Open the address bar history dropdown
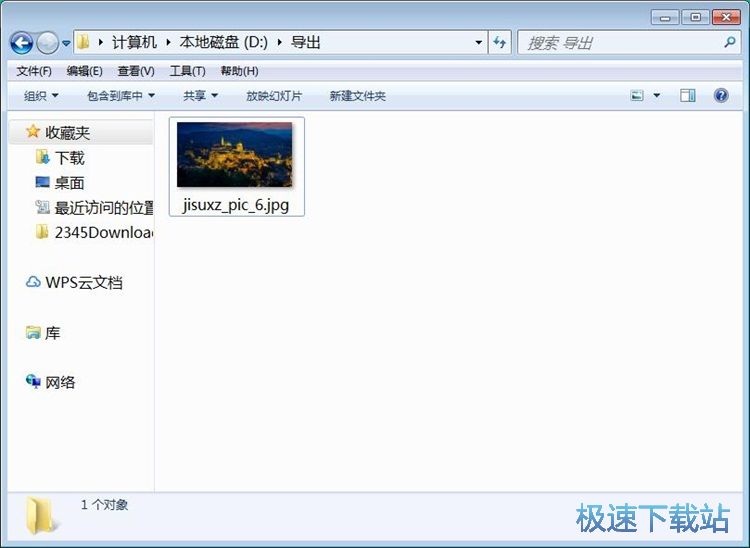The height and width of the screenshot is (548, 750). coord(478,43)
